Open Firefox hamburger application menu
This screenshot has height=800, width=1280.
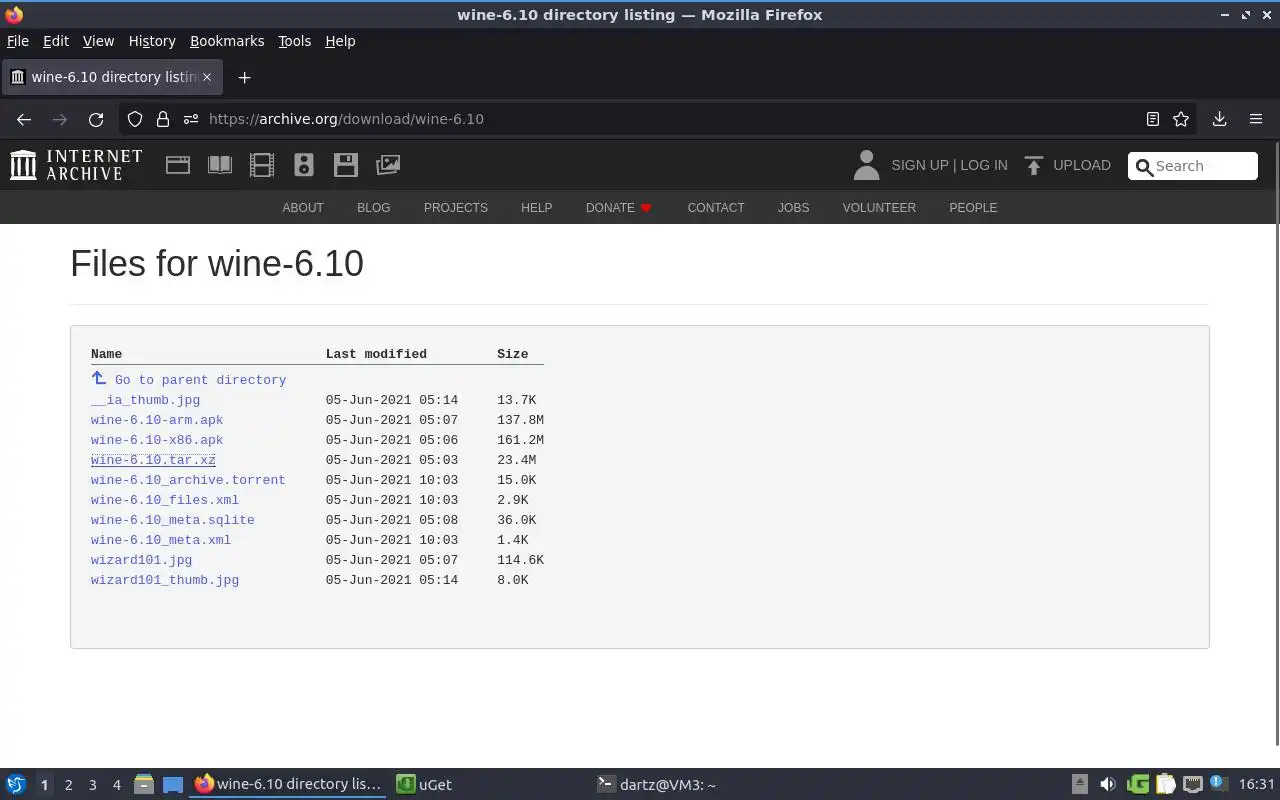[1256, 119]
